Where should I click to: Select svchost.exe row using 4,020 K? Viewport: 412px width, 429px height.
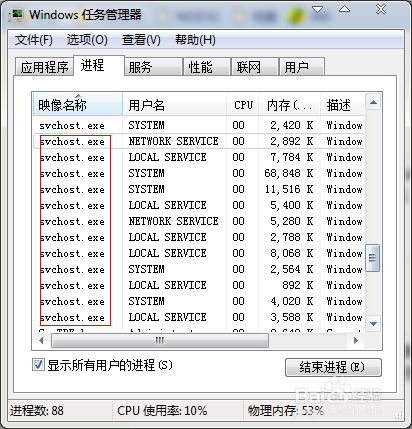coord(199,301)
